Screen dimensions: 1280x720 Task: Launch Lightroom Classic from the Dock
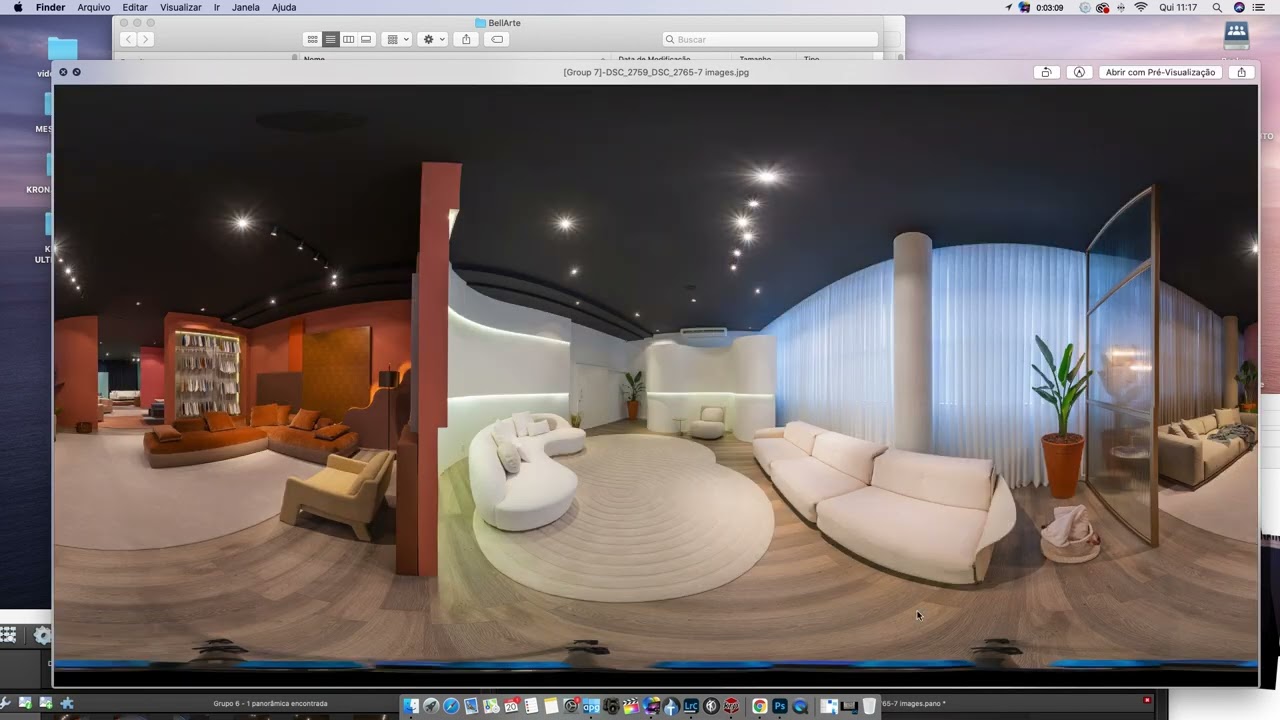tap(691, 706)
